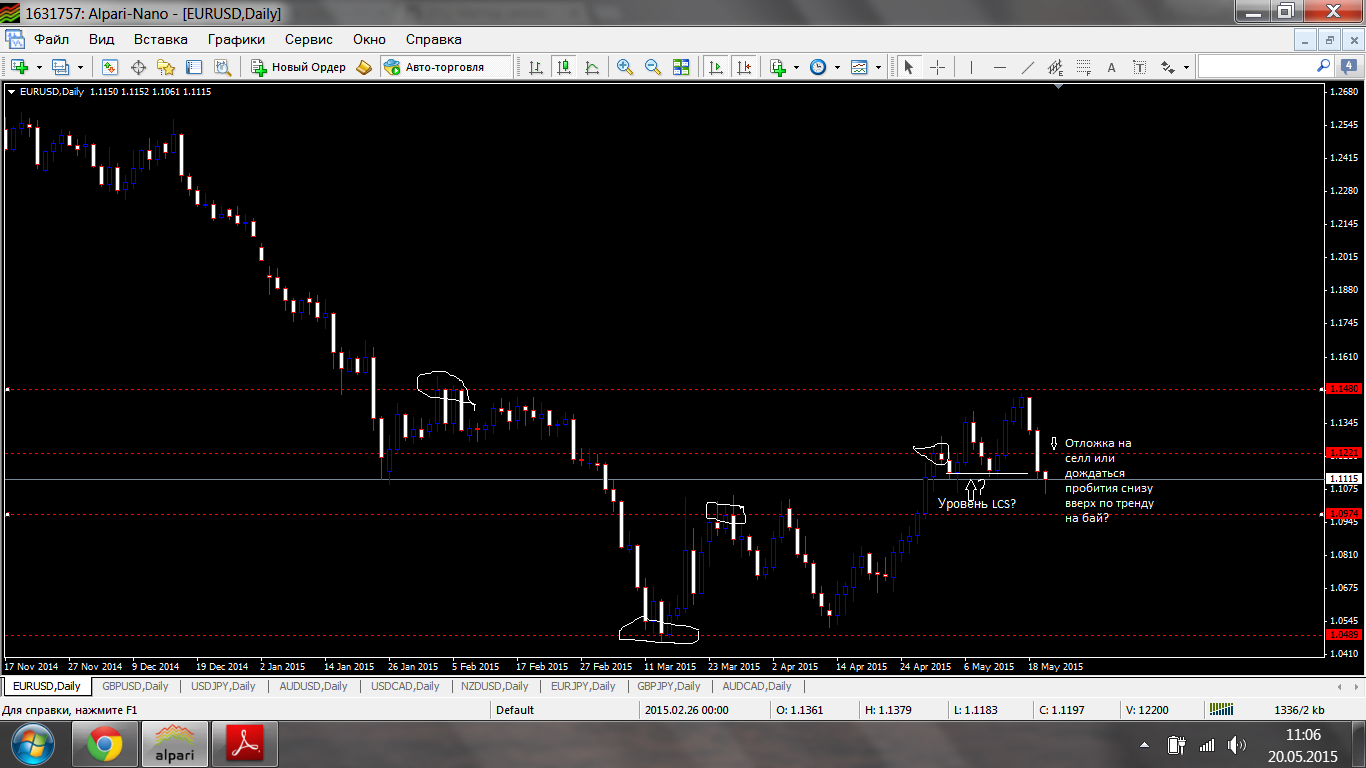Open the Market Watch window icon
This screenshot has height=768, width=1366.
click(x=110, y=67)
